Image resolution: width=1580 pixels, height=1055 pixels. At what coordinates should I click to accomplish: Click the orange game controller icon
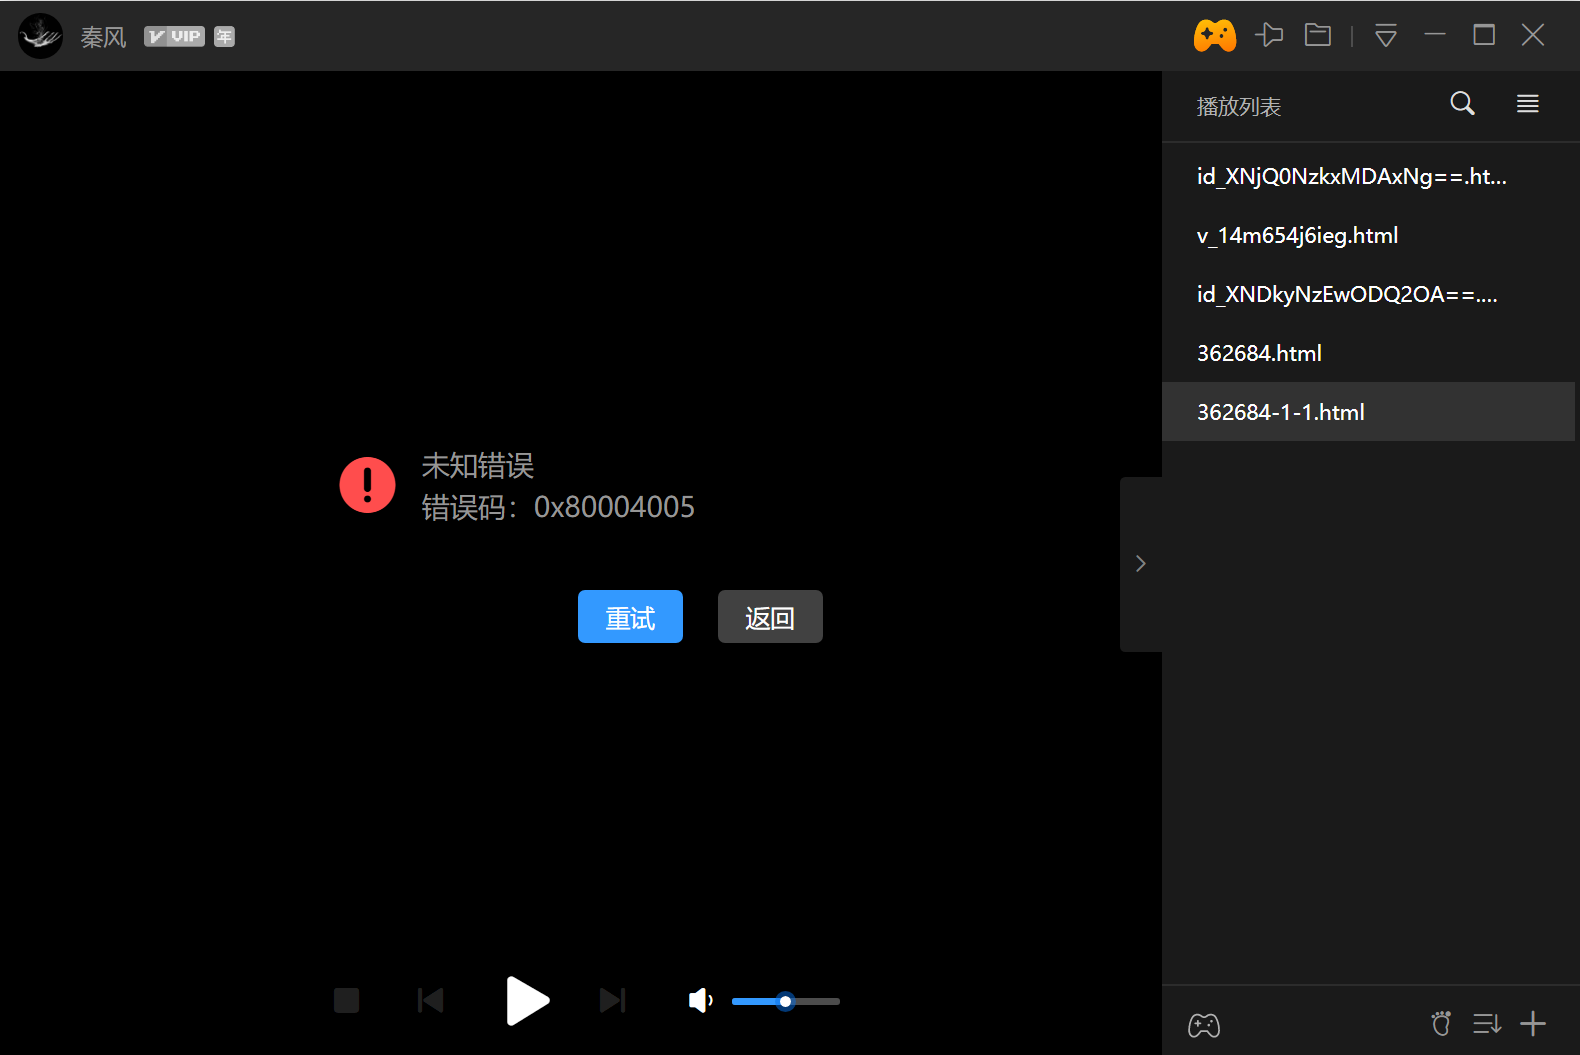pyautogui.click(x=1214, y=36)
